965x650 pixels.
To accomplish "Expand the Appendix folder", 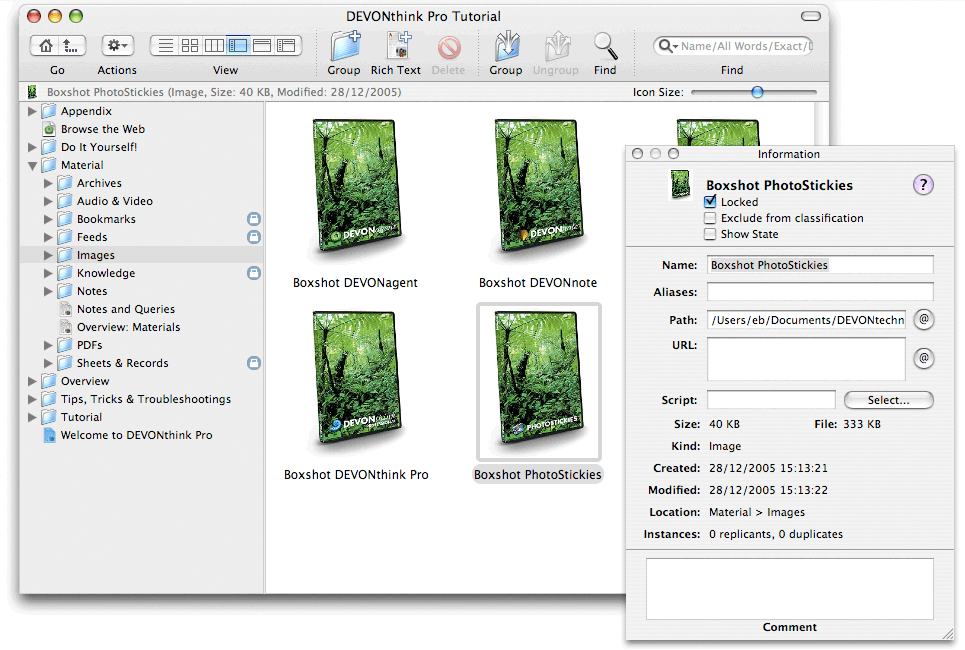I will pyautogui.click(x=33, y=111).
